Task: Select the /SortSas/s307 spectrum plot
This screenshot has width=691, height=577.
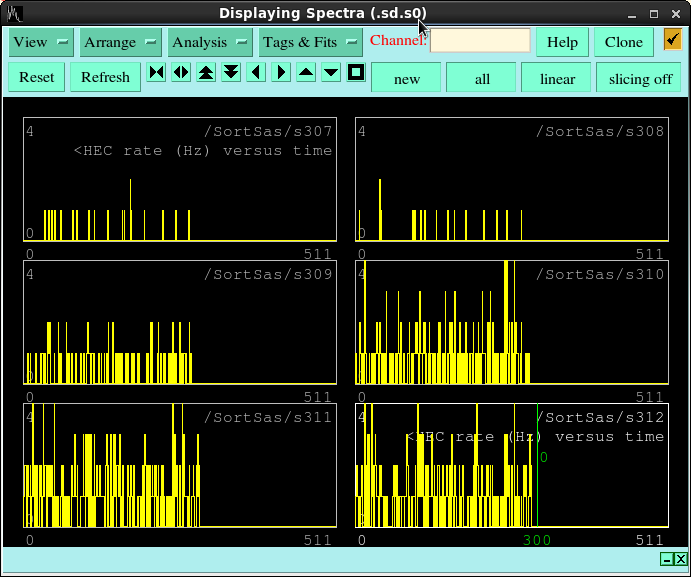Action: pos(180,179)
